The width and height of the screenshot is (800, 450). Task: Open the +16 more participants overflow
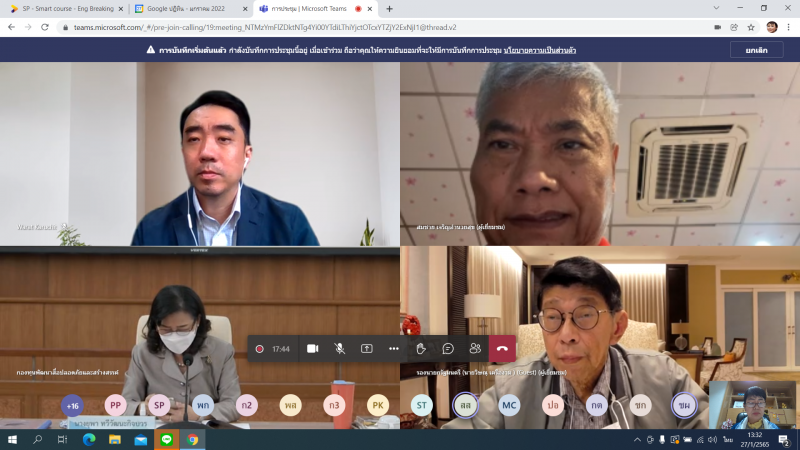click(x=72, y=406)
